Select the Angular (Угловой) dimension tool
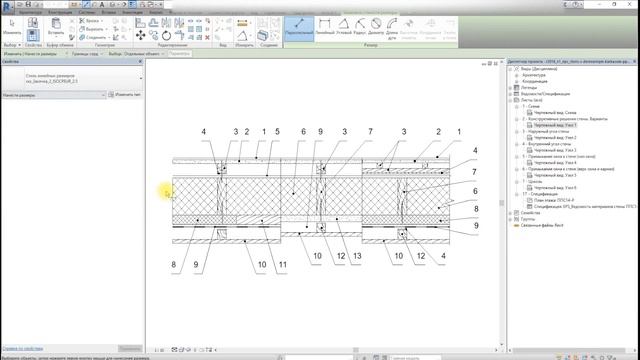640x360 pixels. 344,27
